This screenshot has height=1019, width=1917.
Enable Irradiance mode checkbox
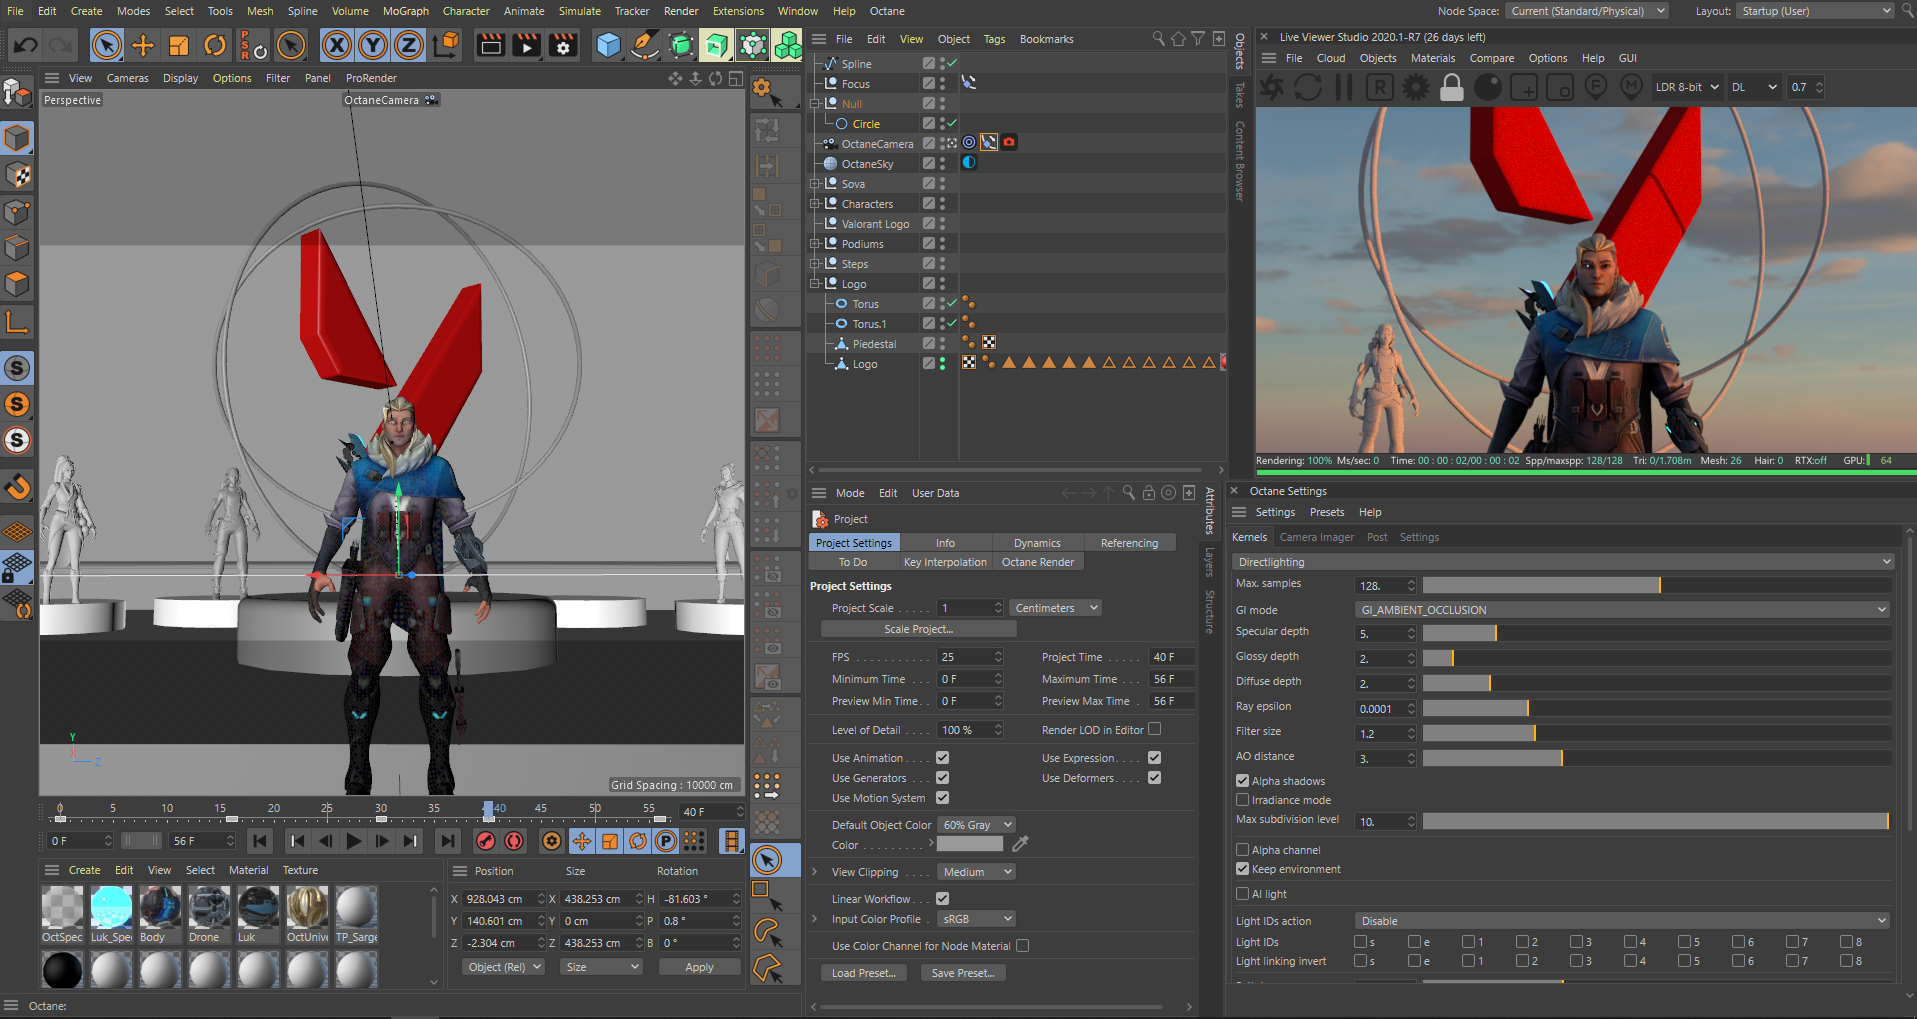(x=1243, y=800)
